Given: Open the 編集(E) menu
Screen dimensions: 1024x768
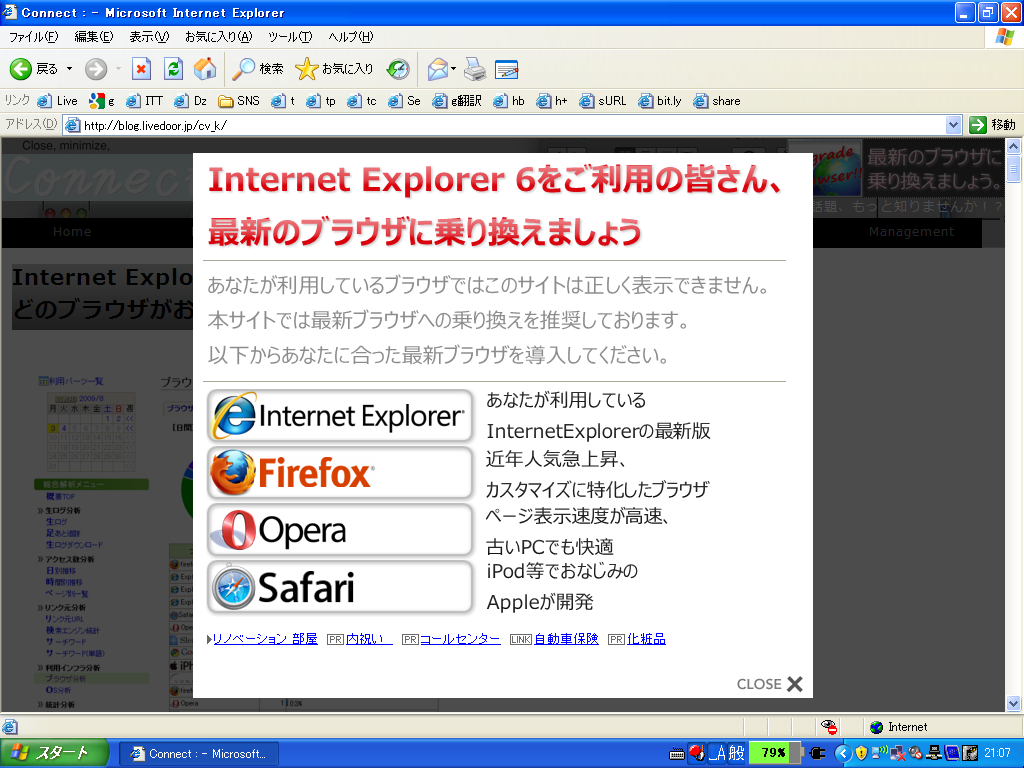Looking at the screenshot, I should point(94,37).
